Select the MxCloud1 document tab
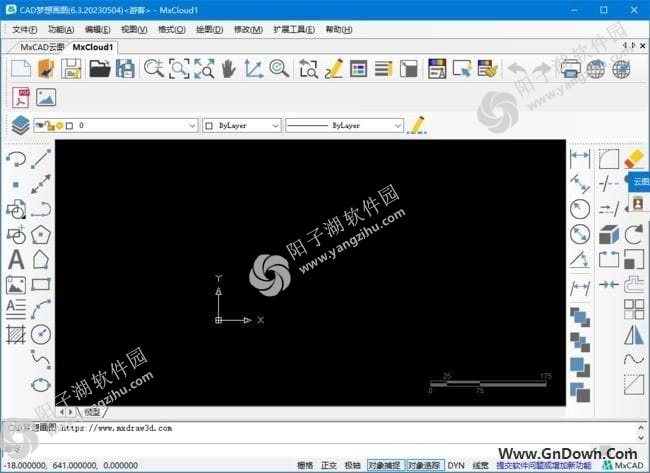This screenshot has width=650, height=473. point(92,47)
